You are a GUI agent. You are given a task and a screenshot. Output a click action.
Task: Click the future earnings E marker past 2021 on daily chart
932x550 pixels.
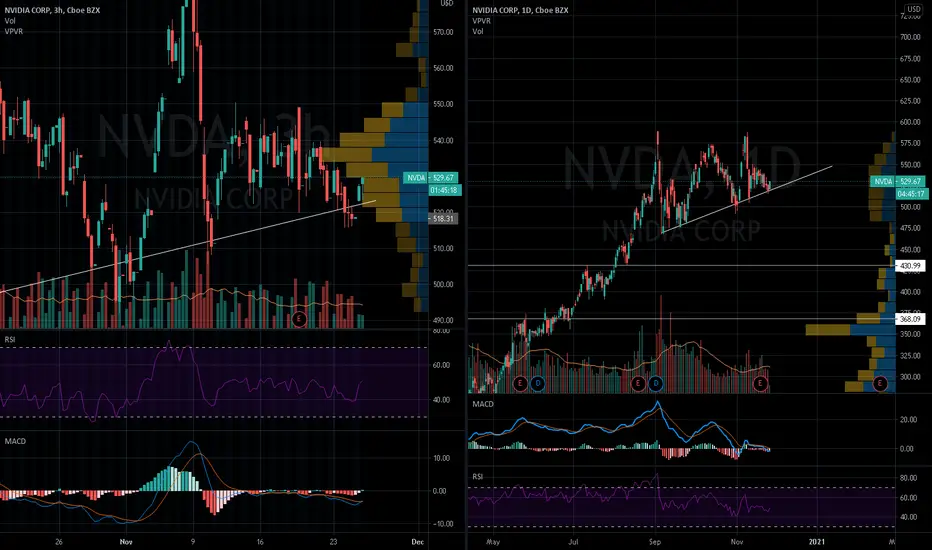coord(880,384)
